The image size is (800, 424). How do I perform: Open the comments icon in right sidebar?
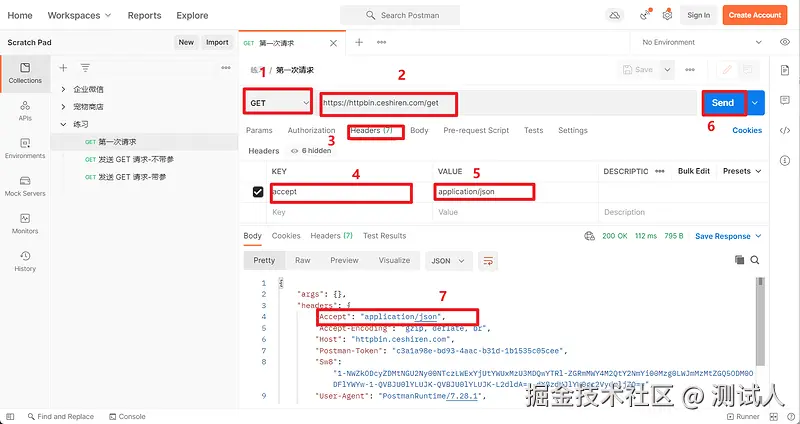785,101
